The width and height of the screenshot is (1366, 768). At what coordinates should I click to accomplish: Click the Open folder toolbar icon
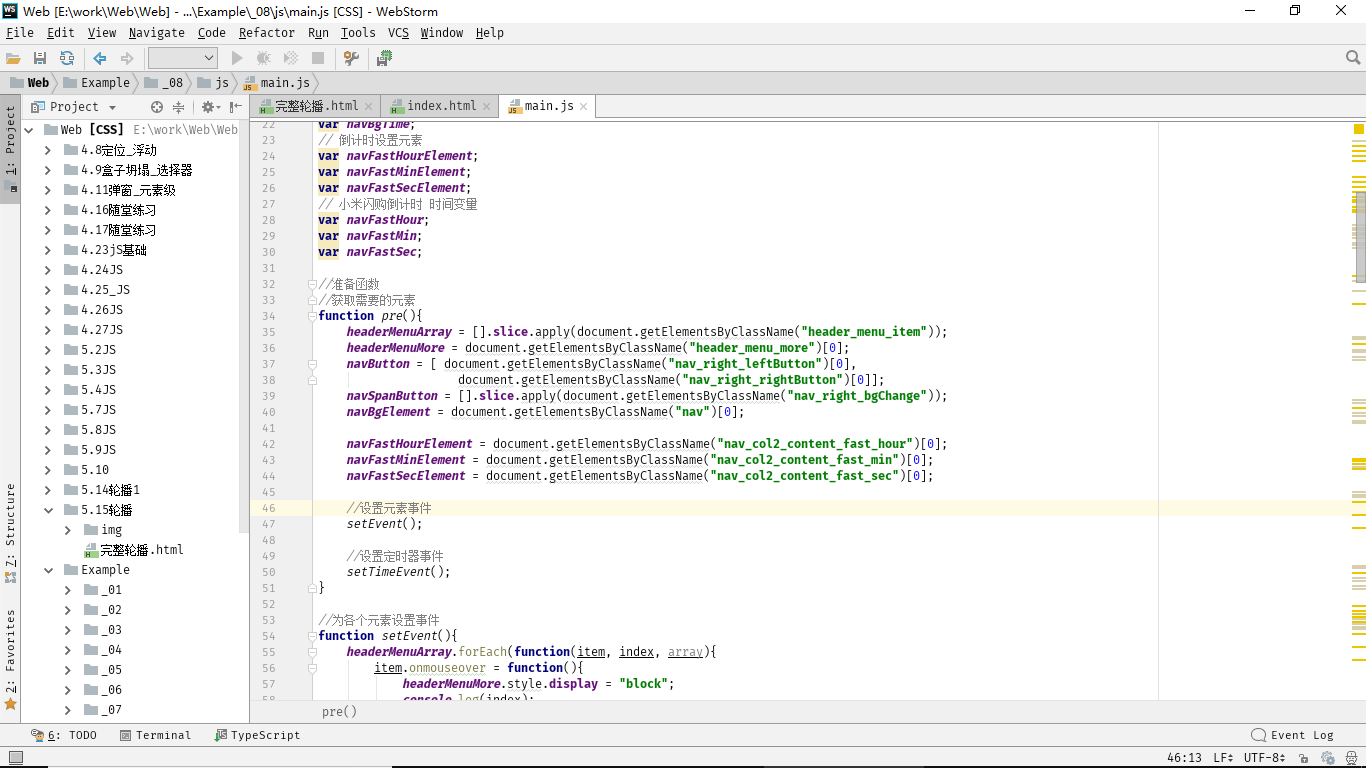click(x=13, y=59)
